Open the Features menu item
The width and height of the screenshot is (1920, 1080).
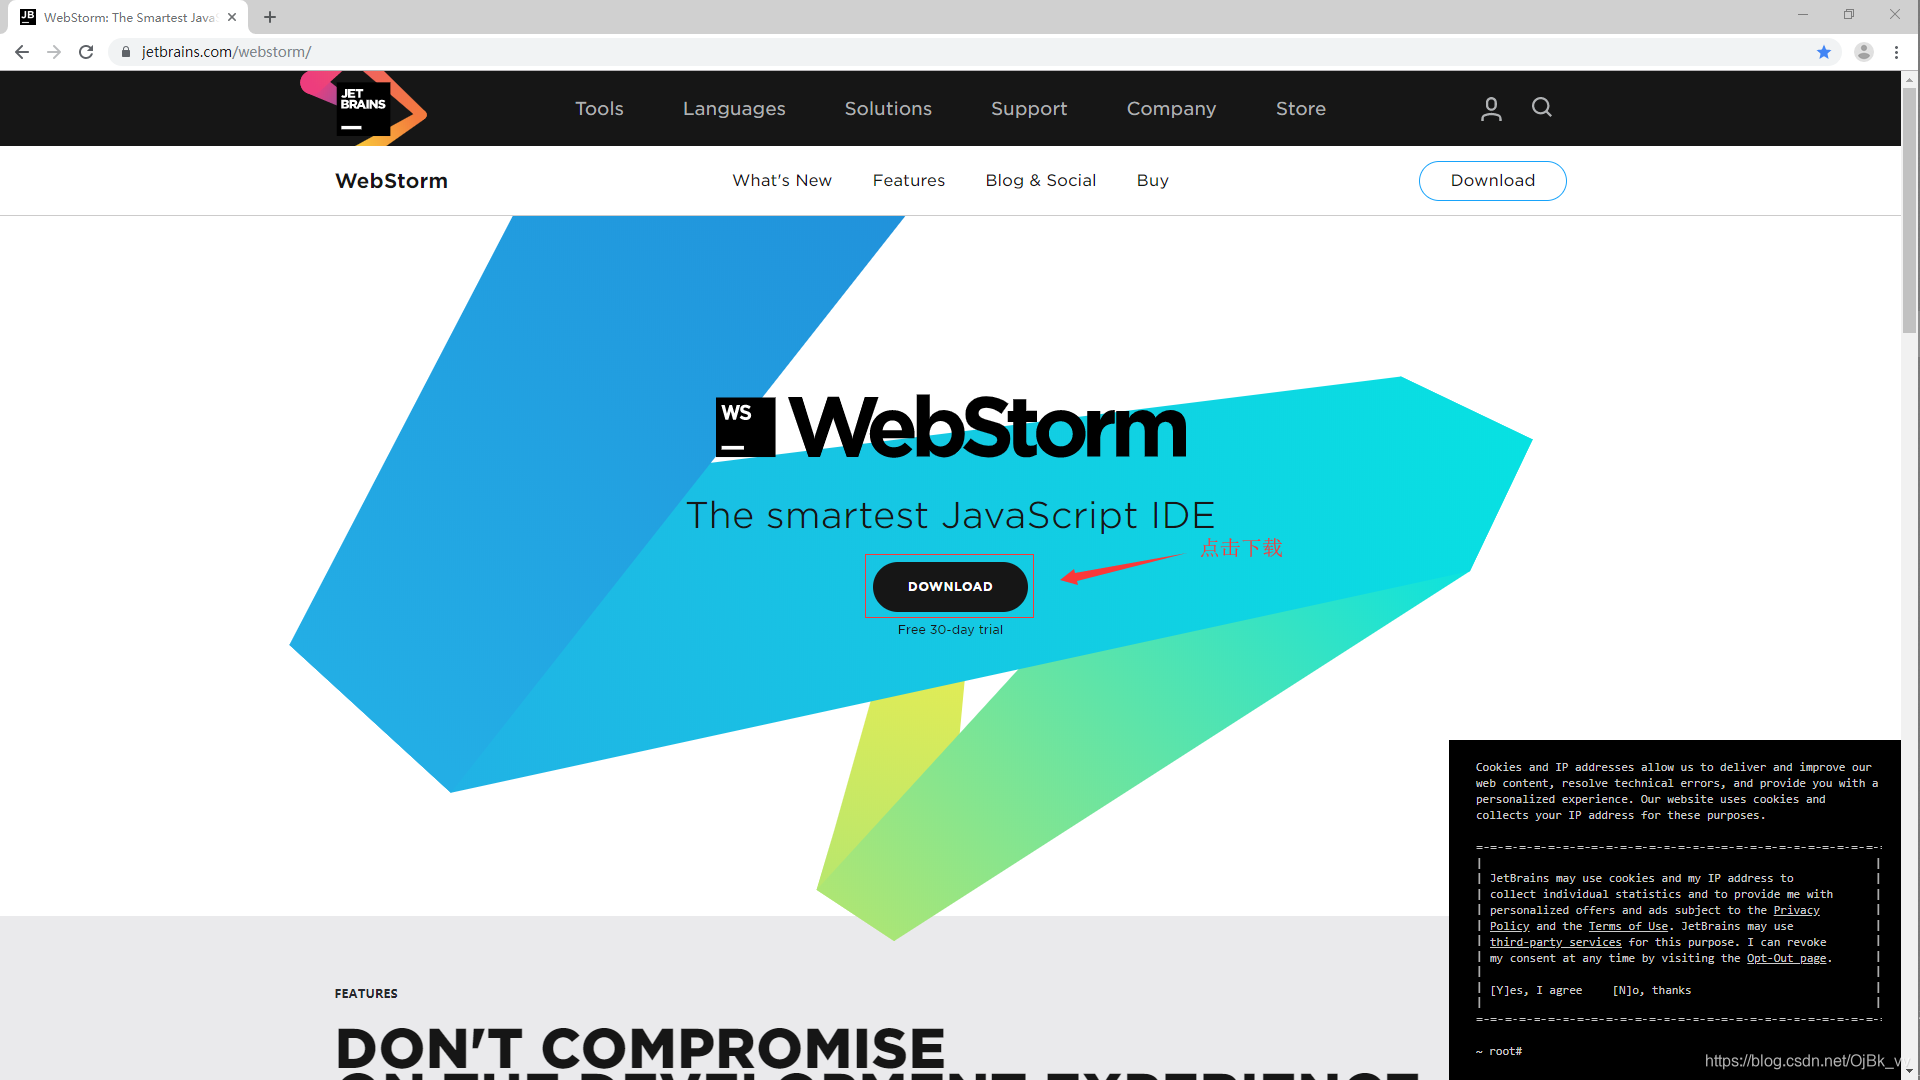[909, 179]
